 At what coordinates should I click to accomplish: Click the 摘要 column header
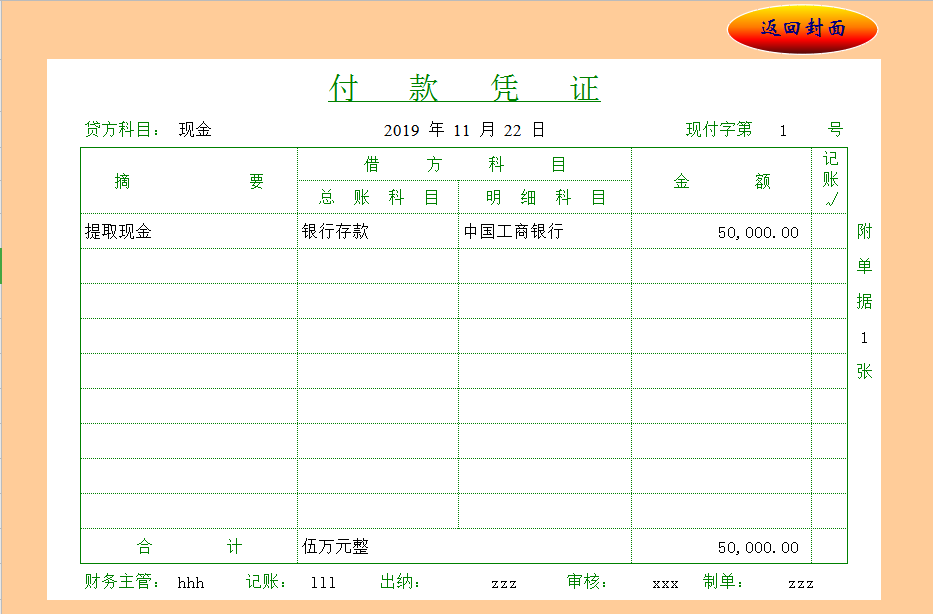[x=189, y=181]
